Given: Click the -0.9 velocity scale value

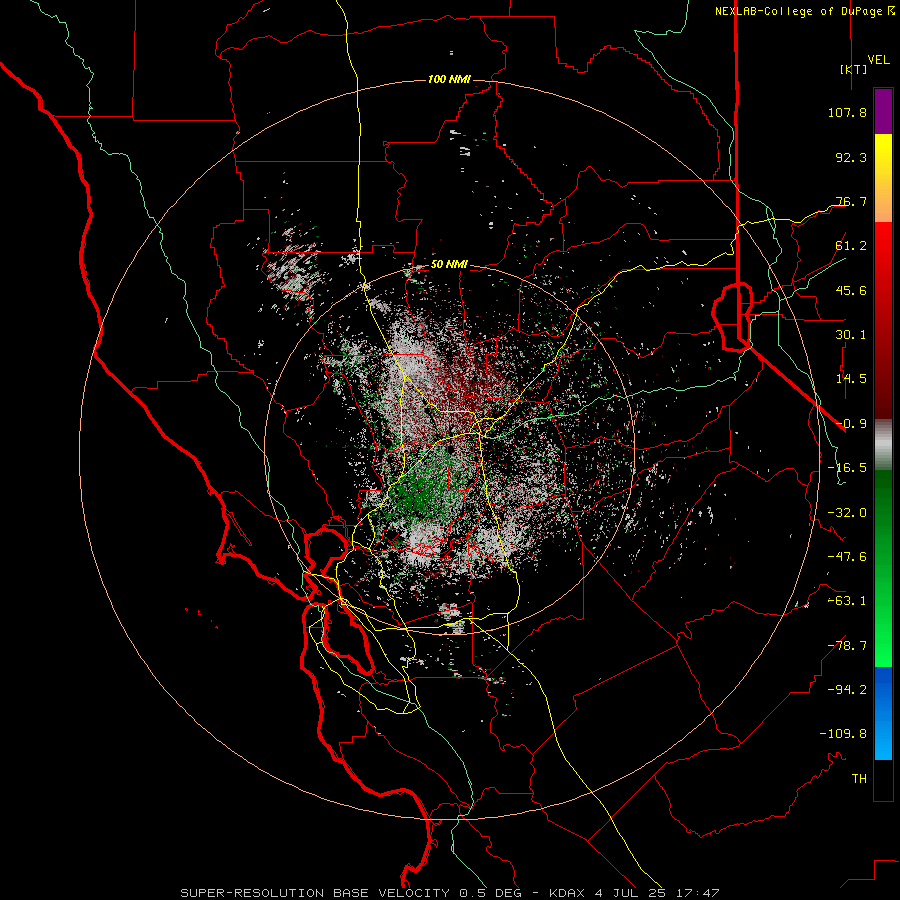Looking at the screenshot, I should [x=851, y=424].
